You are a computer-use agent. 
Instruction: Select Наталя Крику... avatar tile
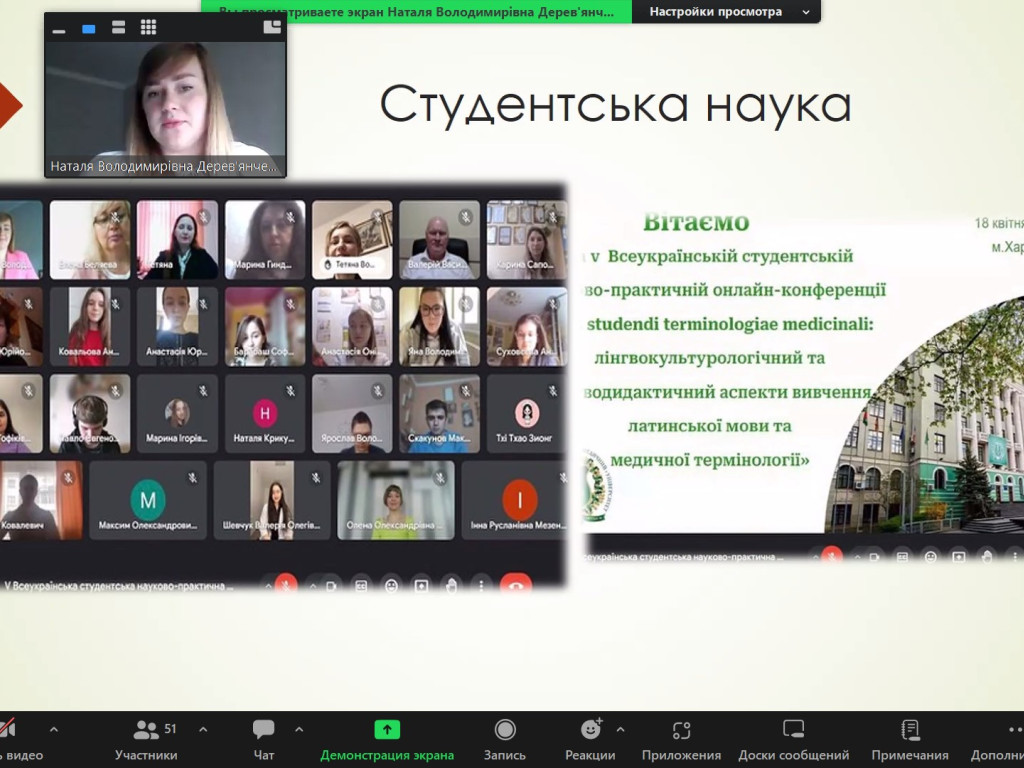(265, 413)
